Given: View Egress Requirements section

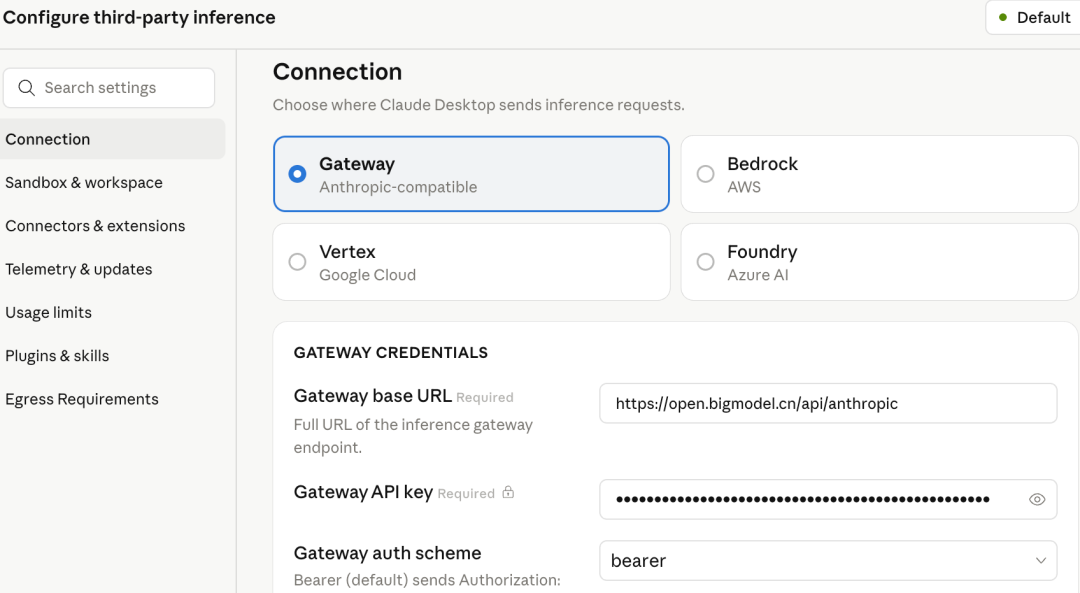Looking at the screenshot, I should pyautogui.click(x=82, y=399).
